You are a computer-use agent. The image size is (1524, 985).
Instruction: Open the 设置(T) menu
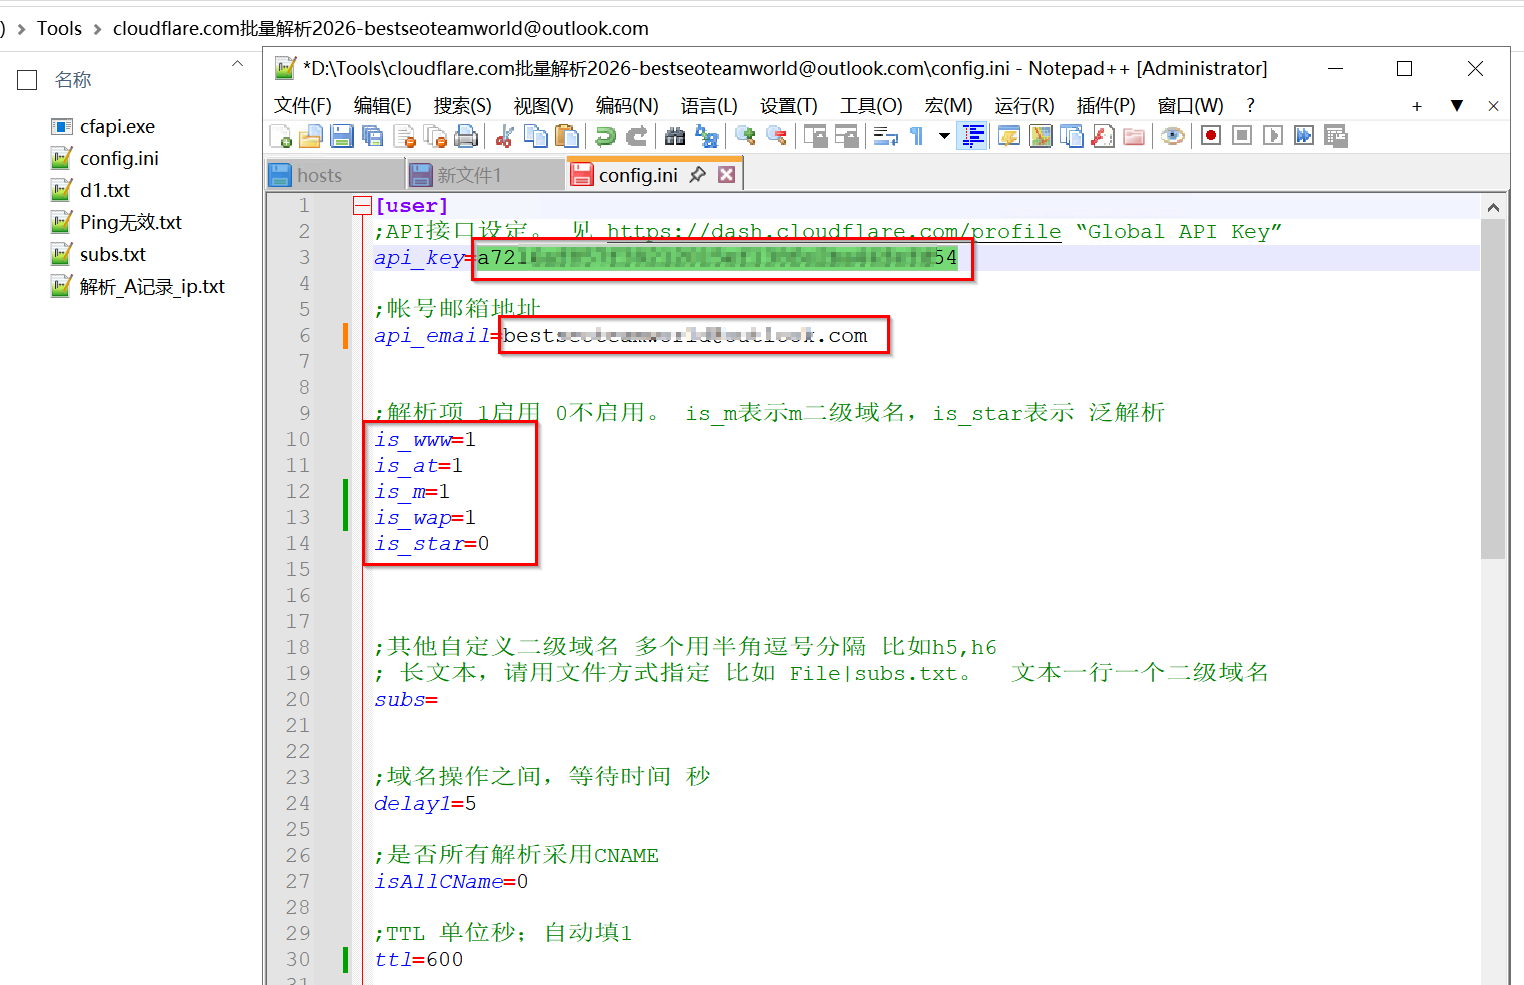[788, 106]
